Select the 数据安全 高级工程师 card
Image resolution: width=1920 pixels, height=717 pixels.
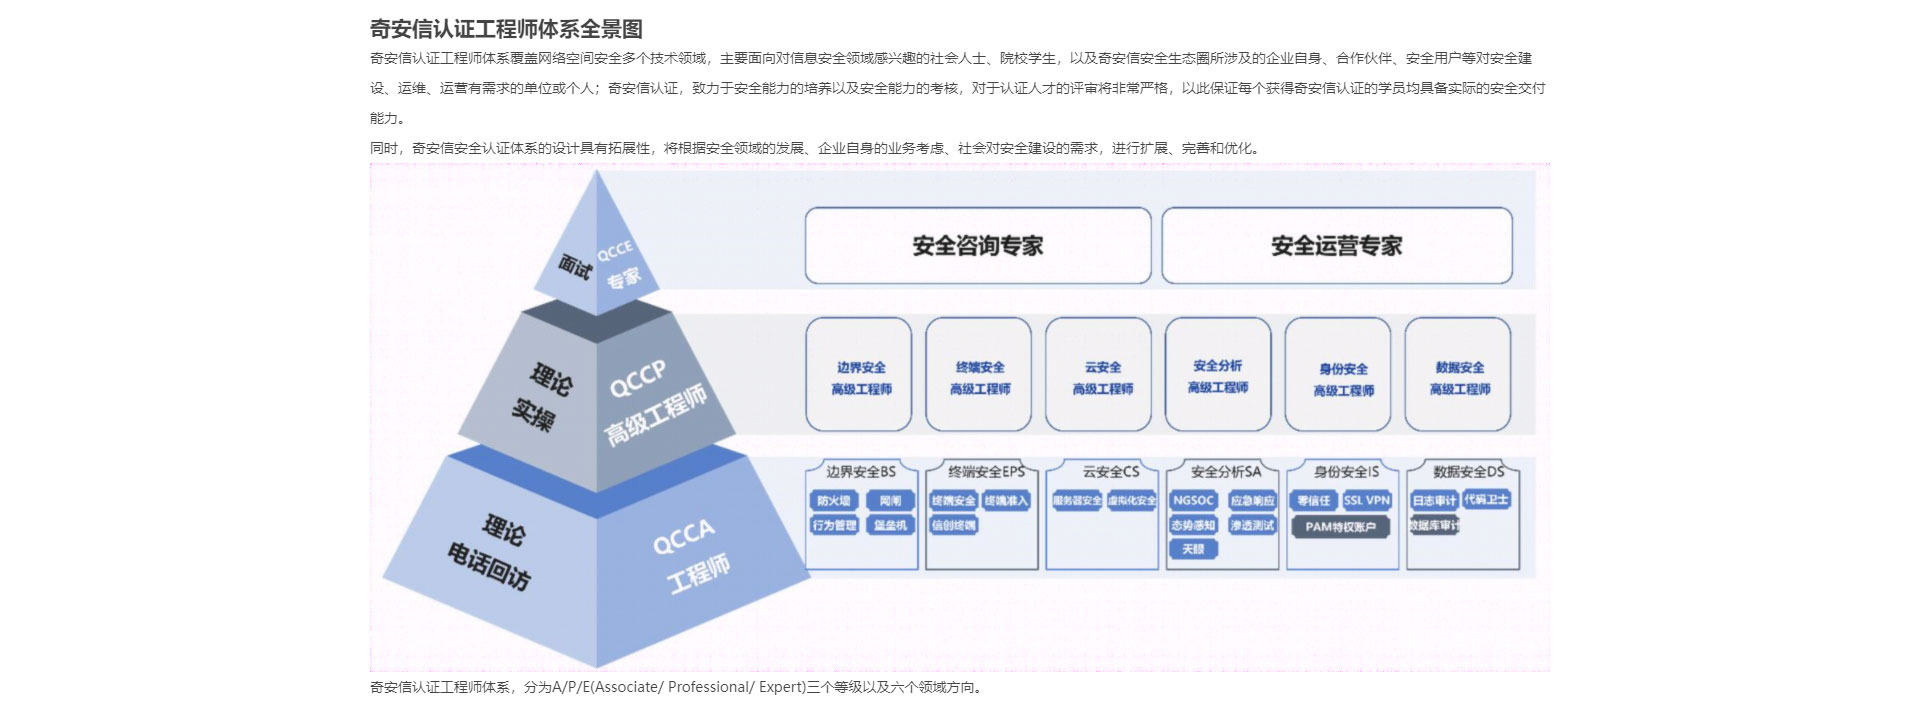[x=1458, y=375]
